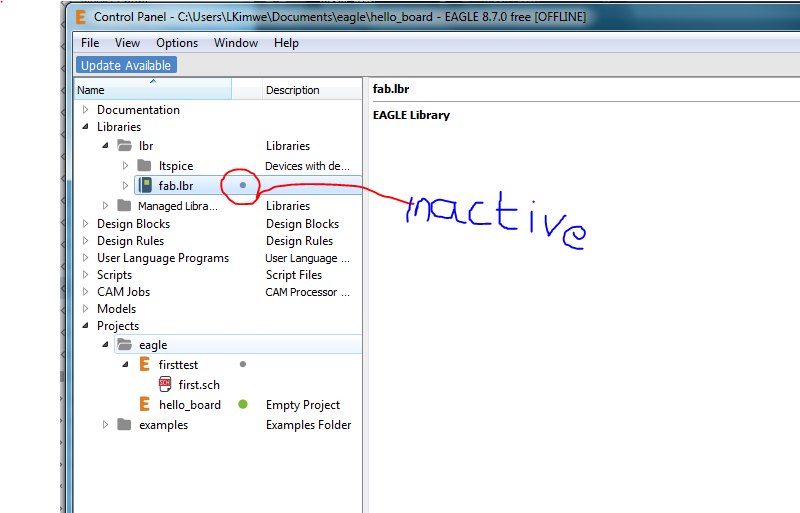Sort by the Name column header
This screenshot has width=800, height=513.
click(153, 89)
